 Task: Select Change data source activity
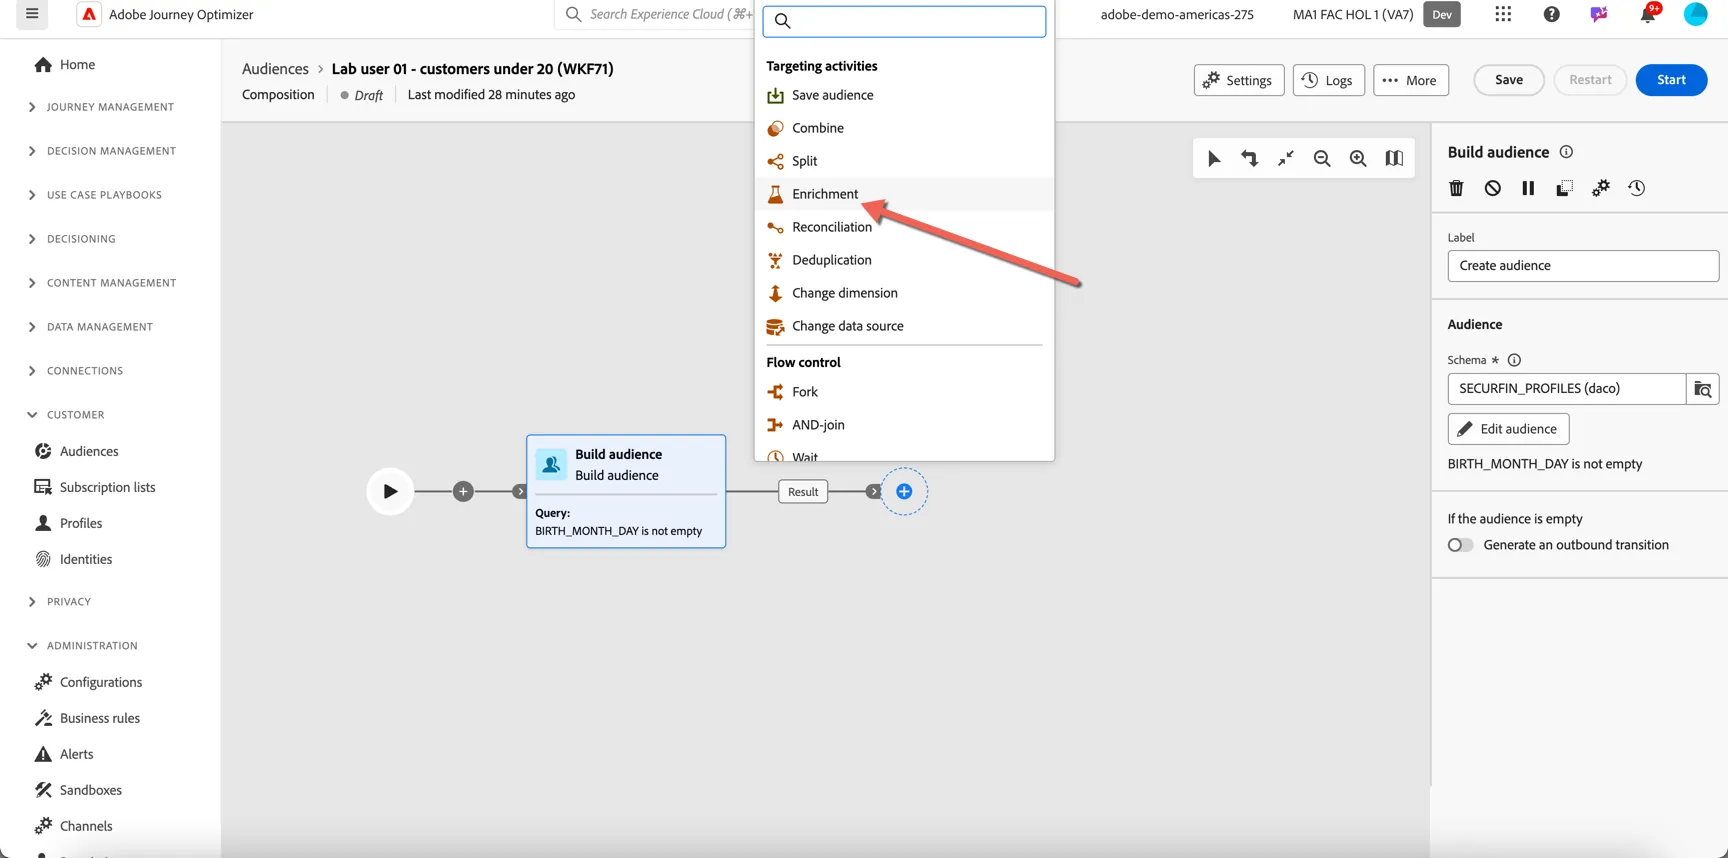tap(904, 326)
